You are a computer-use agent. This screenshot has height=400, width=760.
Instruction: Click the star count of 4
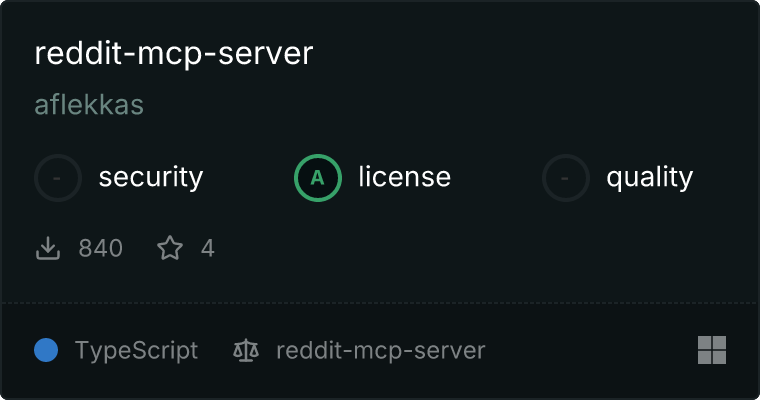pos(207,248)
